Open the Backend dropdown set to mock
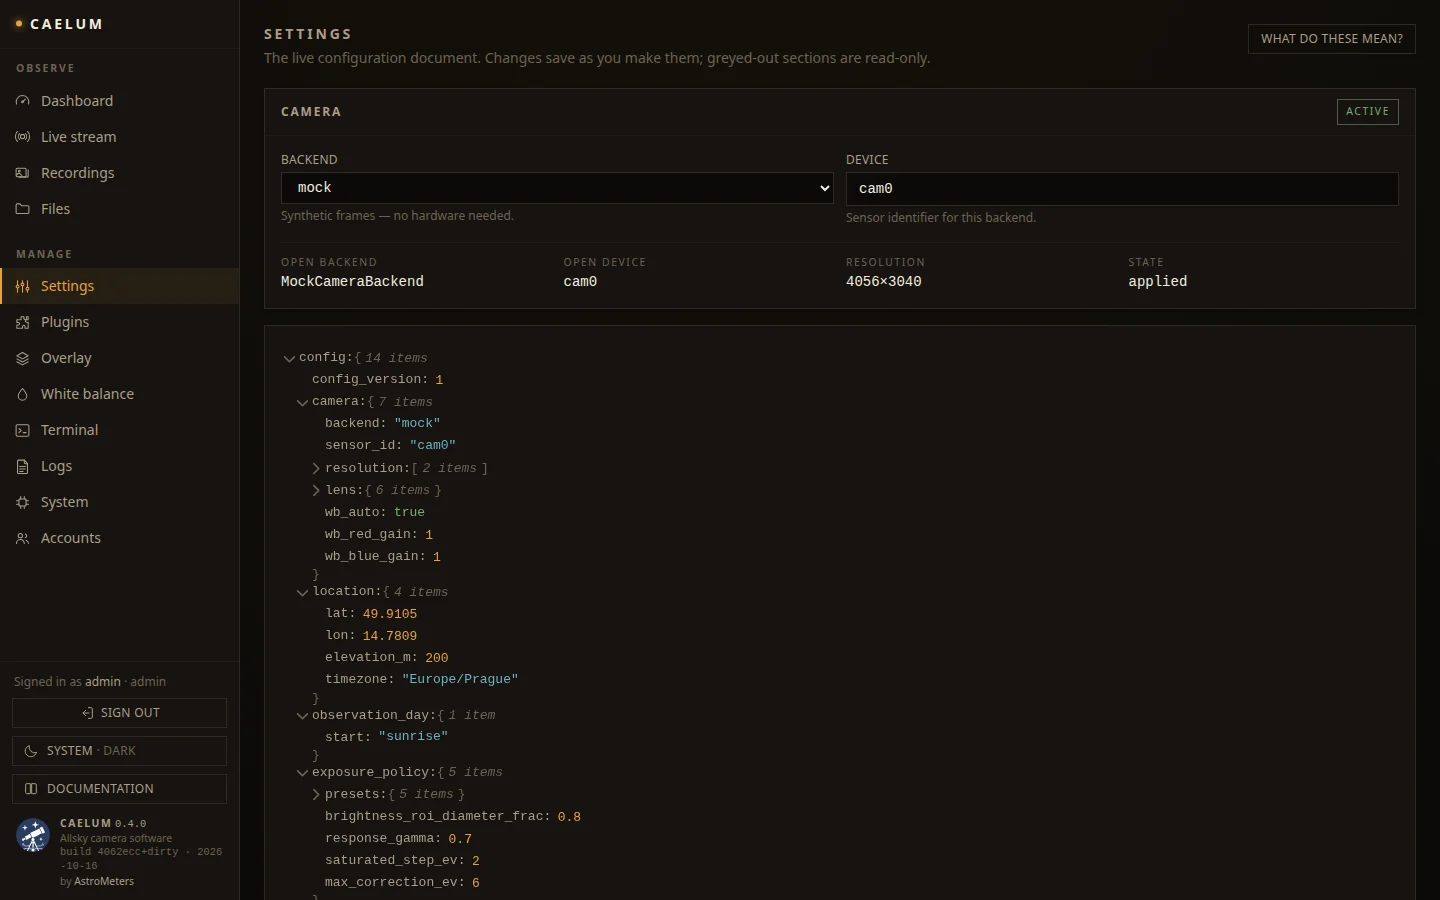 pos(557,188)
